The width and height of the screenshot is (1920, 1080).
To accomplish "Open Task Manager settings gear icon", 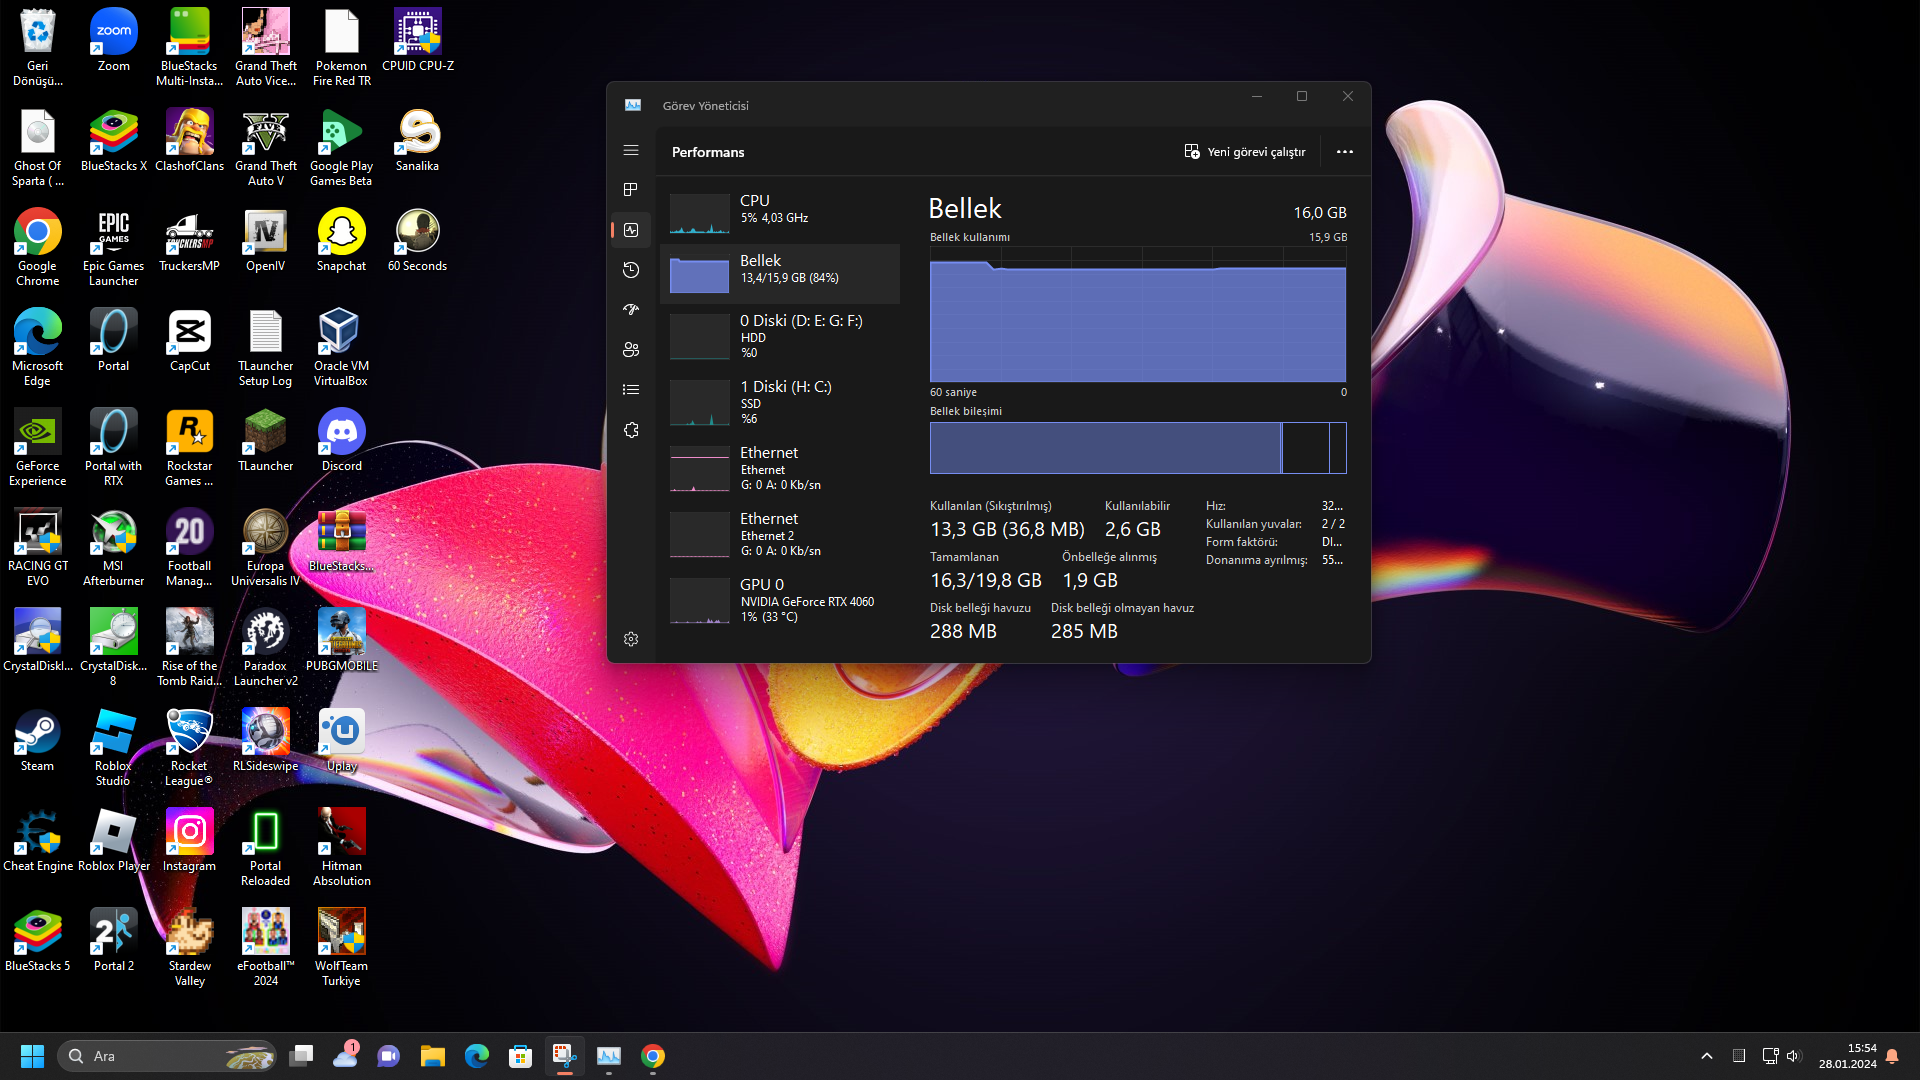I will (x=630, y=639).
